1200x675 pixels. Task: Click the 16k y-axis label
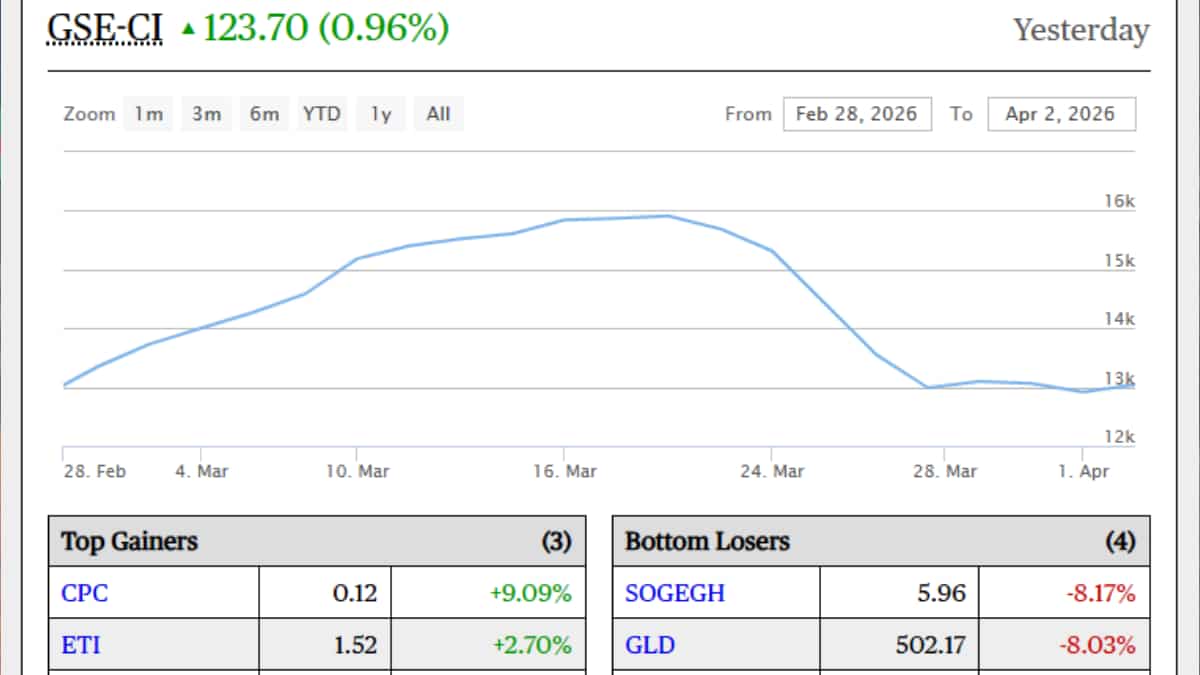pyautogui.click(x=1122, y=201)
